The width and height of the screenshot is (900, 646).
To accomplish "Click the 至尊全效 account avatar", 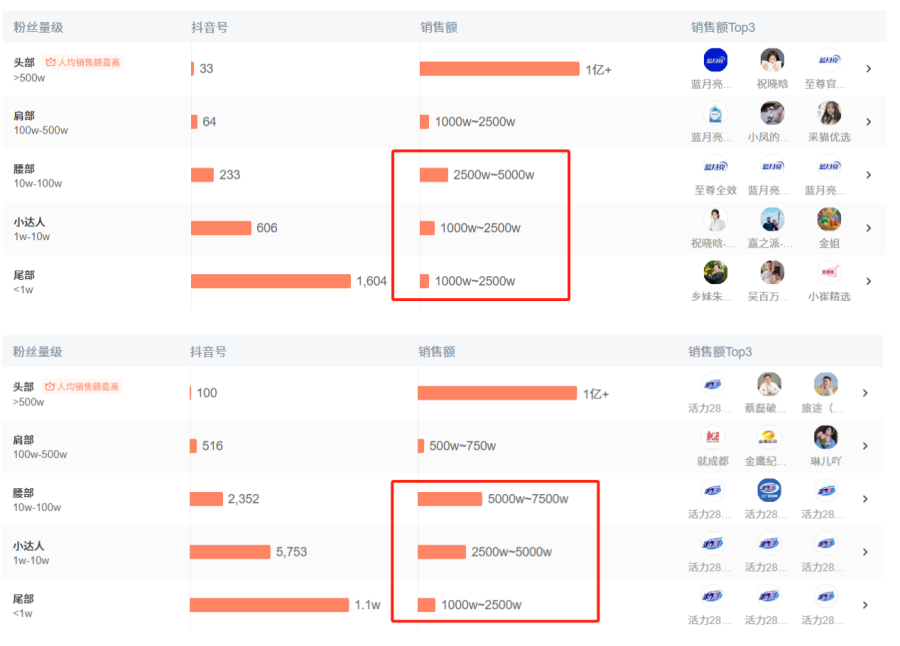I will pos(715,166).
